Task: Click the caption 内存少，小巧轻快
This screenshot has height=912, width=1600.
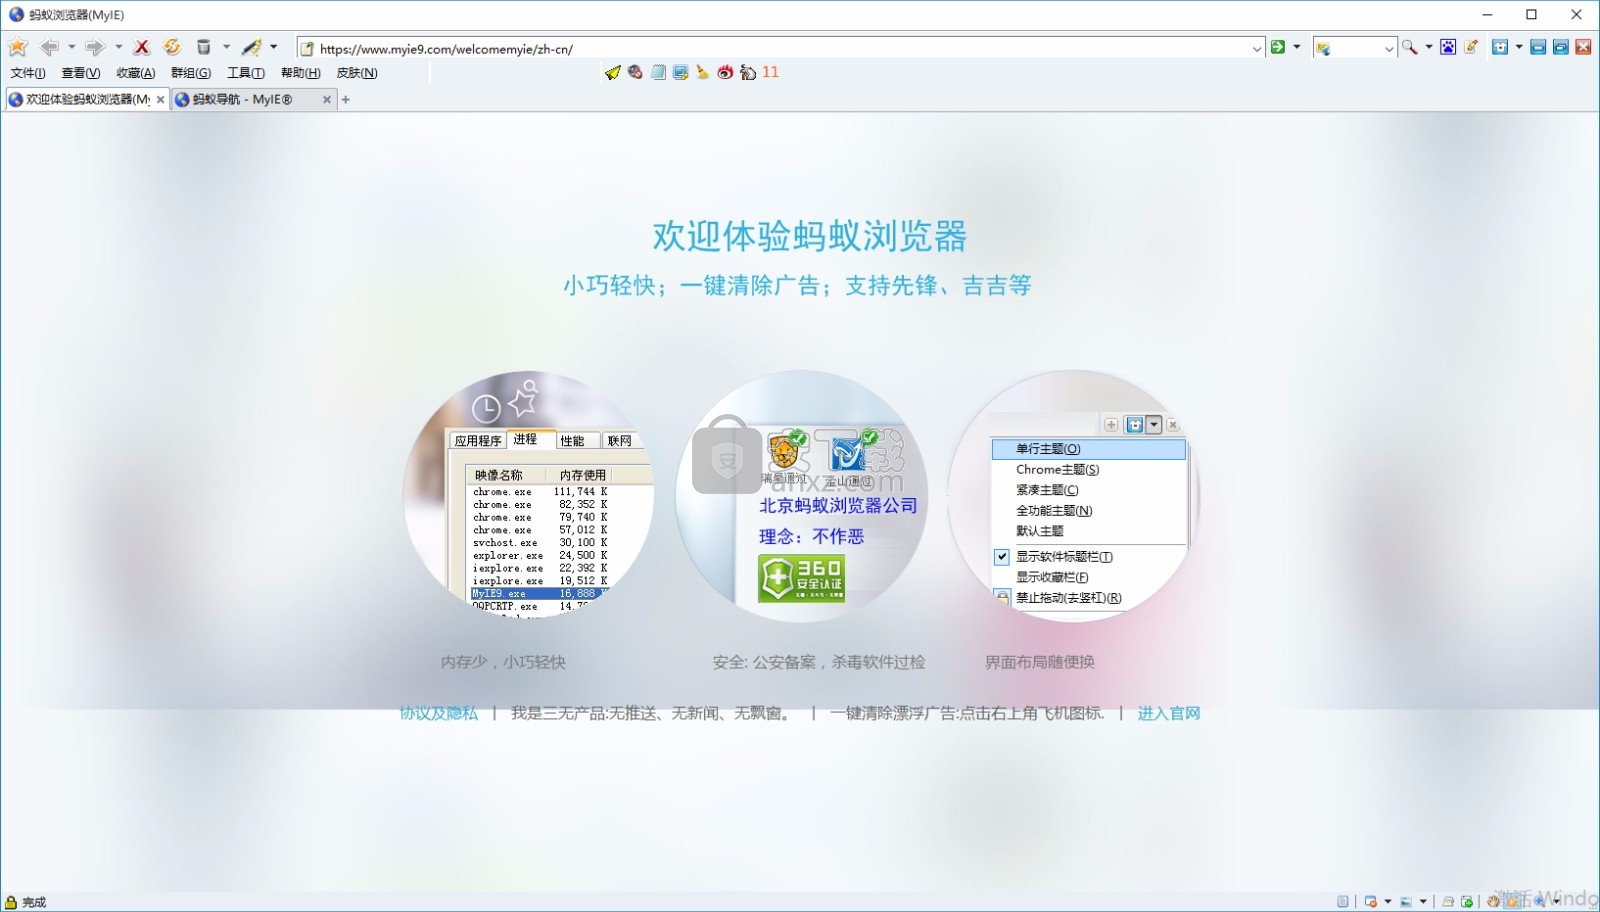Action: point(503,662)
